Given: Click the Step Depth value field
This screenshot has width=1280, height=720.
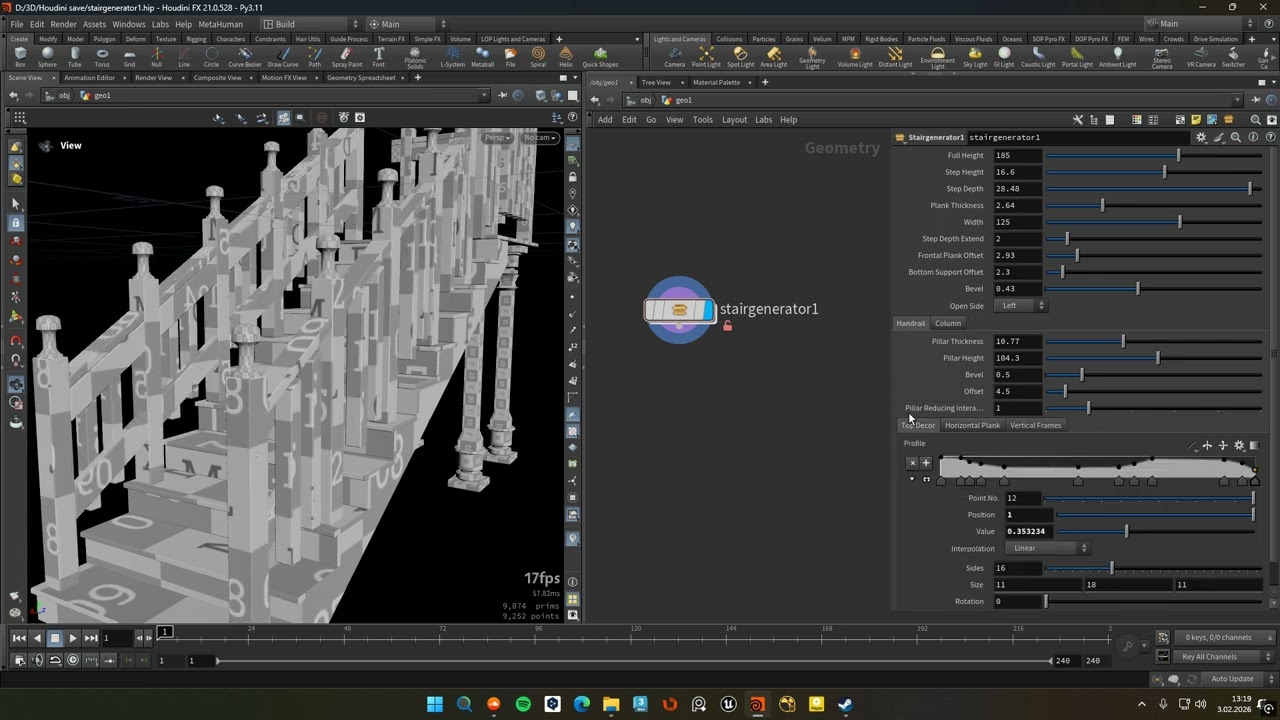Looking at the screenshot, I should click(1017, 189).
